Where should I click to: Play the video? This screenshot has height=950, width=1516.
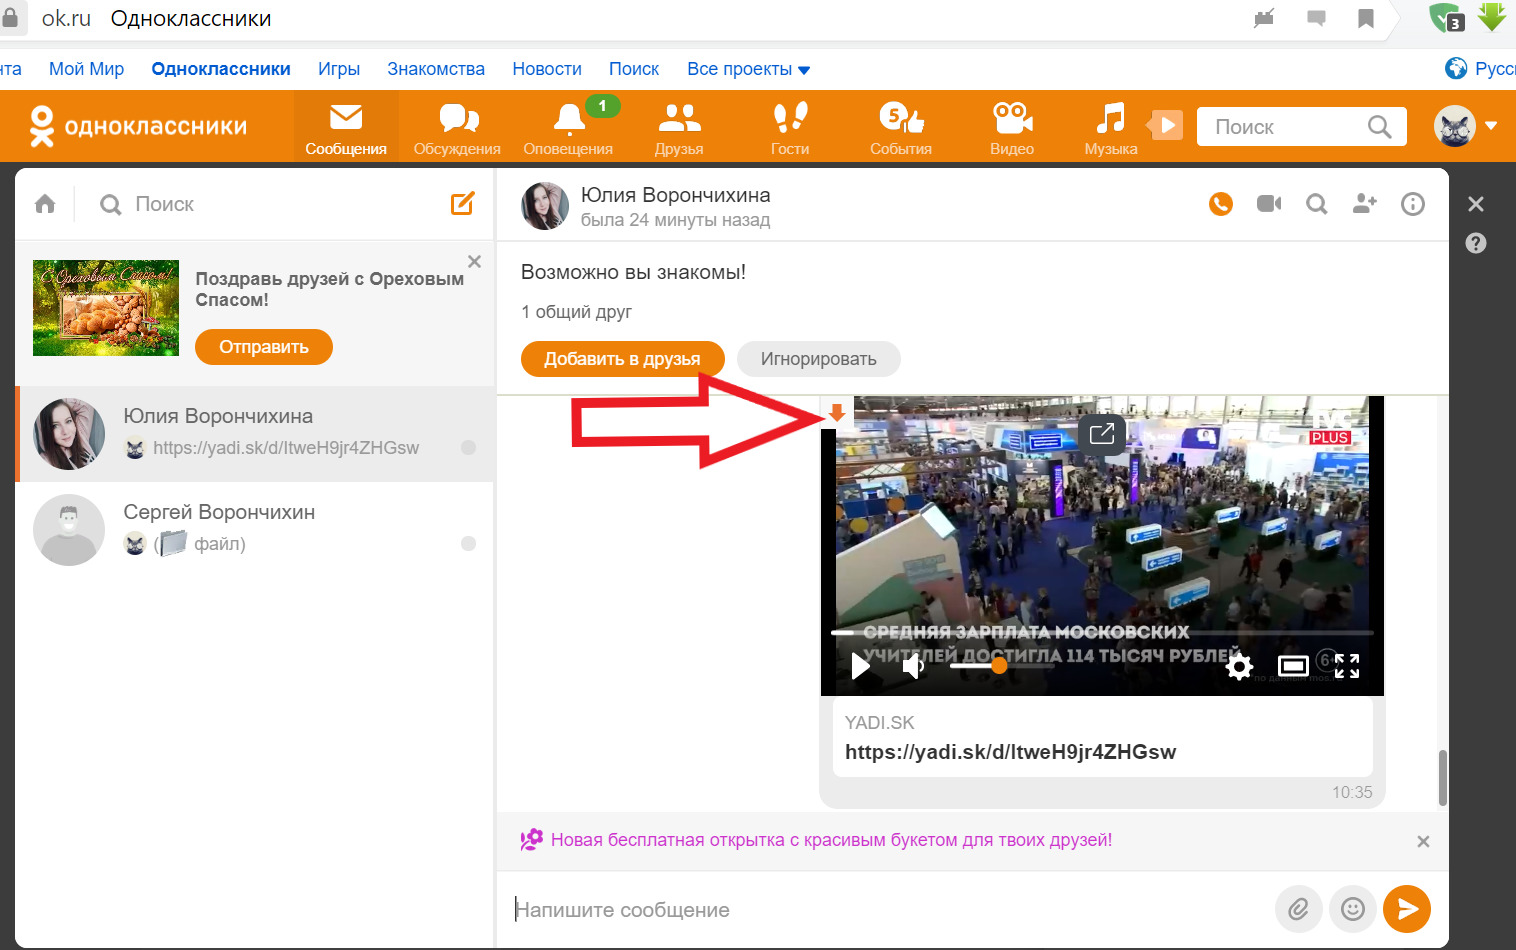click(x=860, y=666)
